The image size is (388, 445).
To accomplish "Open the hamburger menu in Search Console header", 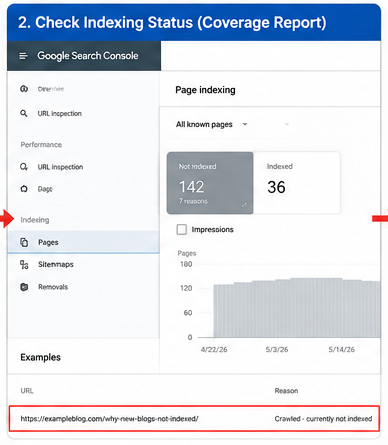I will pyautogui.click(x=23, y=56).
